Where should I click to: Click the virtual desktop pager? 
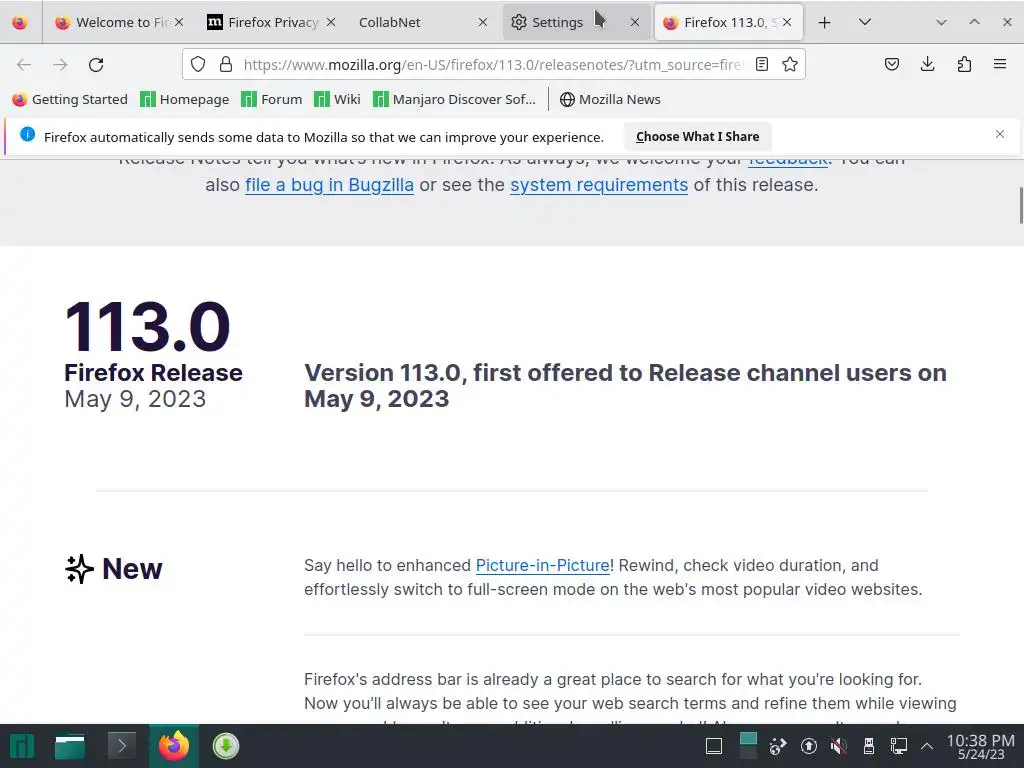pos(748,746)
